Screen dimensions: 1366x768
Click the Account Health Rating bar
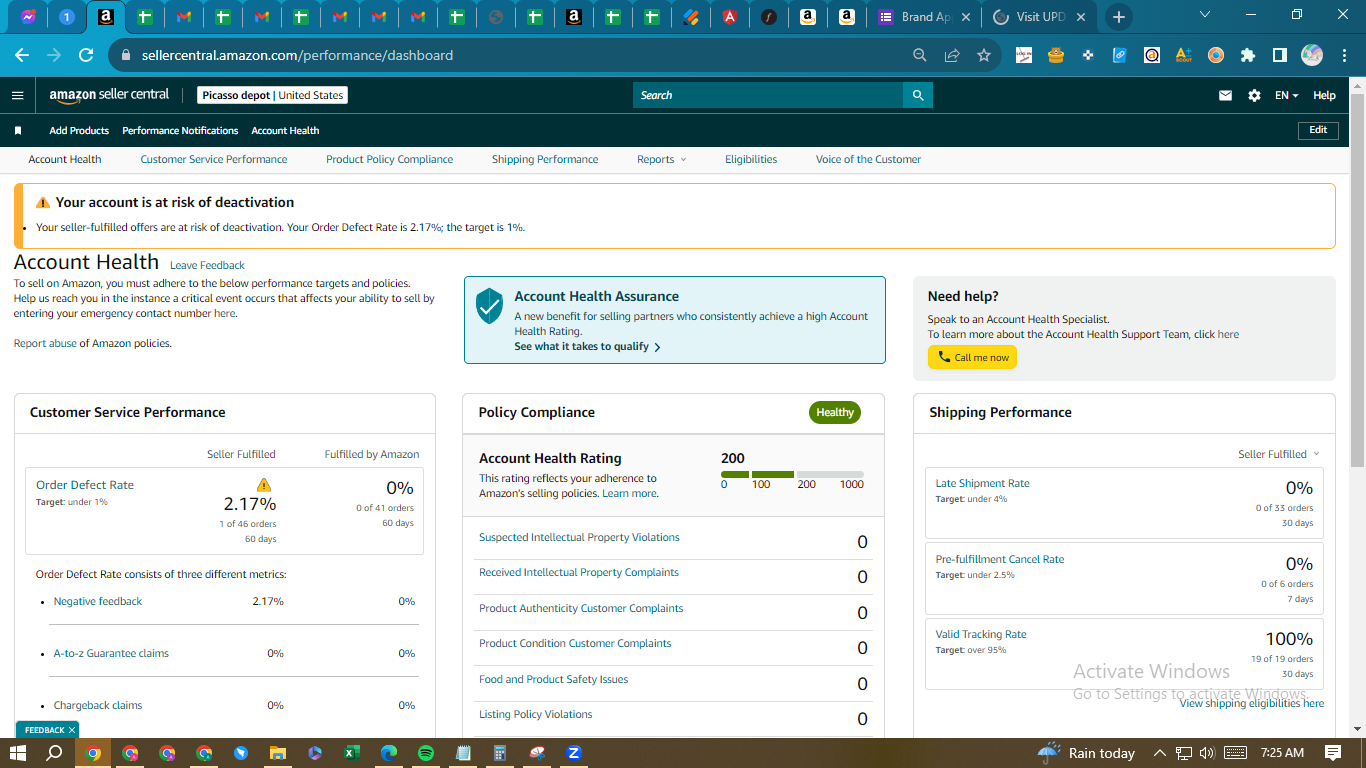[792, 474]
